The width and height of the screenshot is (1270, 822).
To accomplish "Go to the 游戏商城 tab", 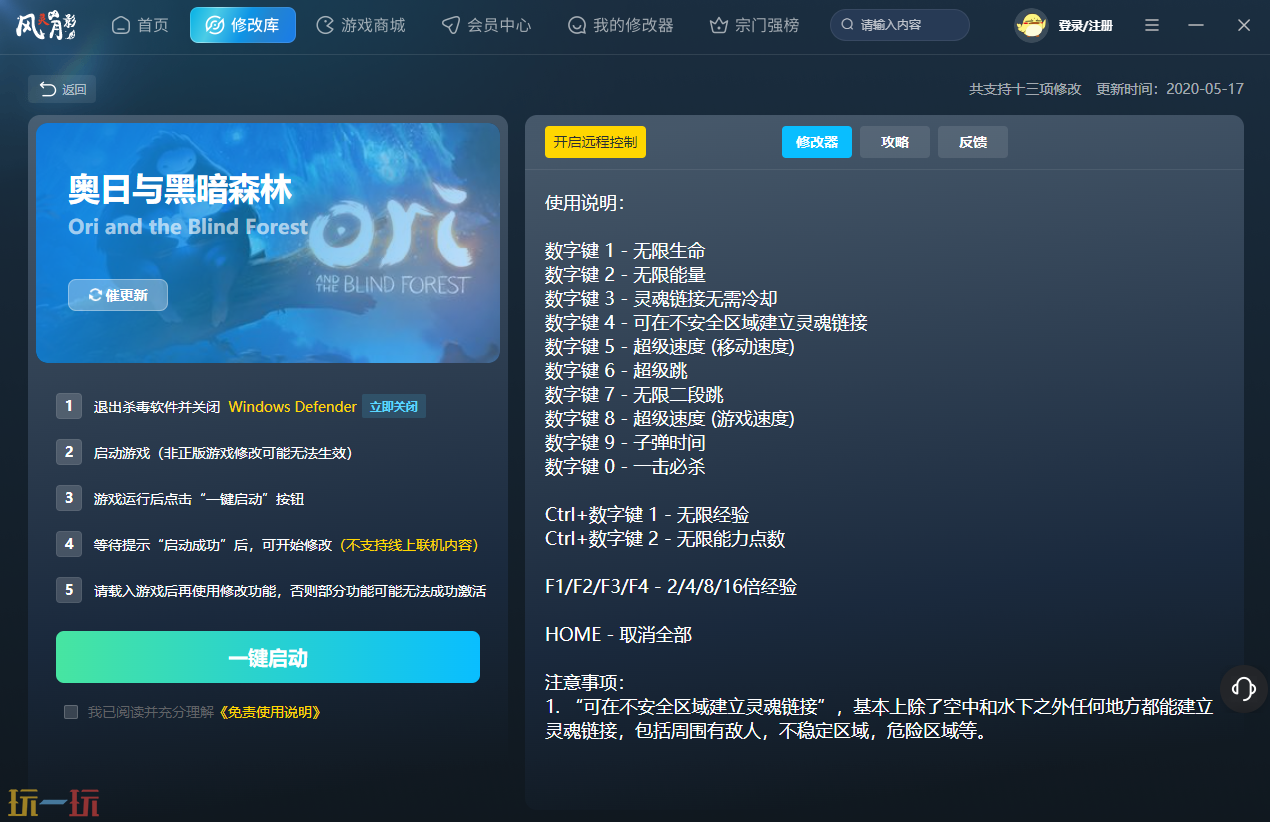I will pos(361,25).
